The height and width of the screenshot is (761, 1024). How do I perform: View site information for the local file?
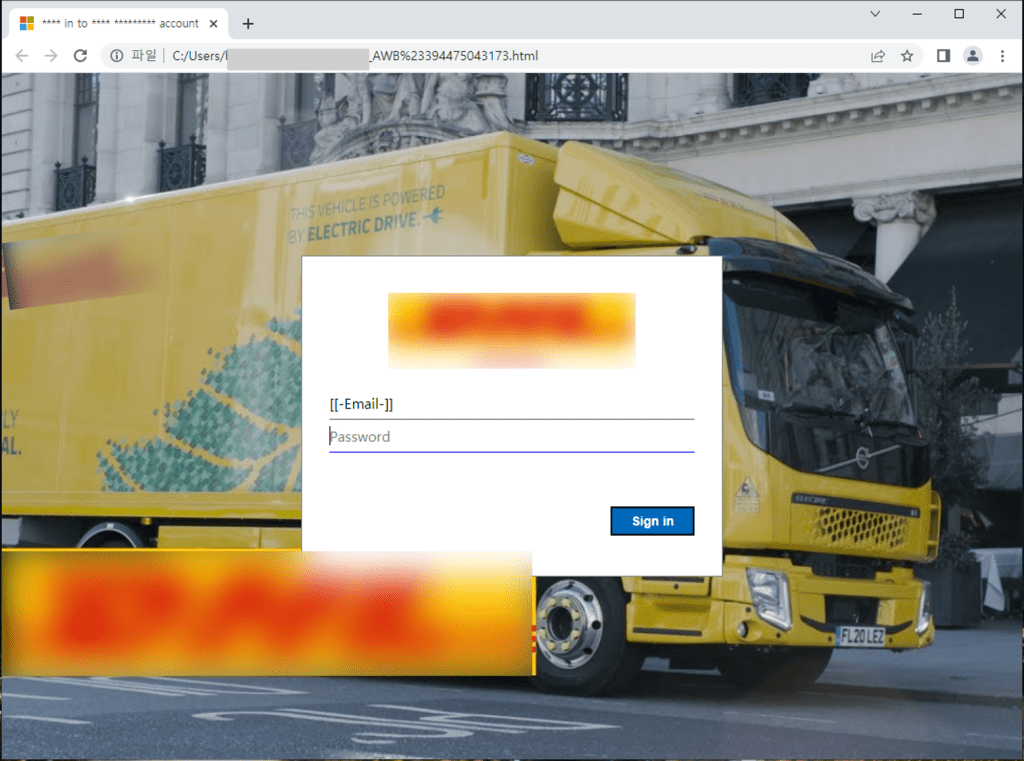[x=117, y=56]
